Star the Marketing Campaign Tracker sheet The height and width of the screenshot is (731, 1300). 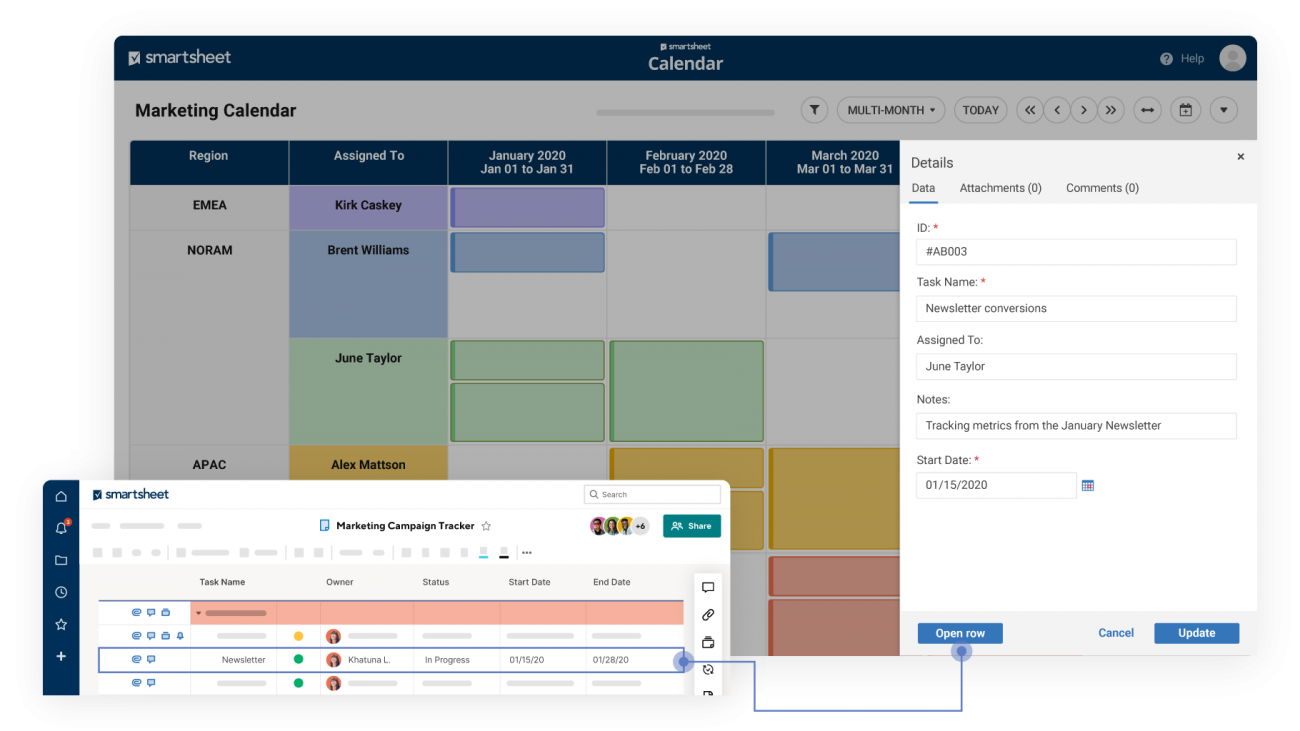[x=486, y=525]
